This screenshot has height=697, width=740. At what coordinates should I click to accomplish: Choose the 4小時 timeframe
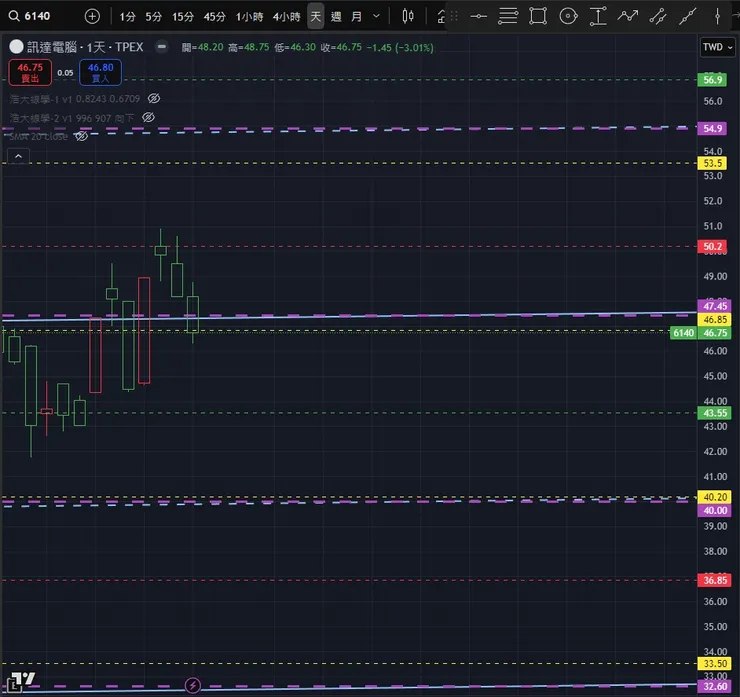(286, 17)
